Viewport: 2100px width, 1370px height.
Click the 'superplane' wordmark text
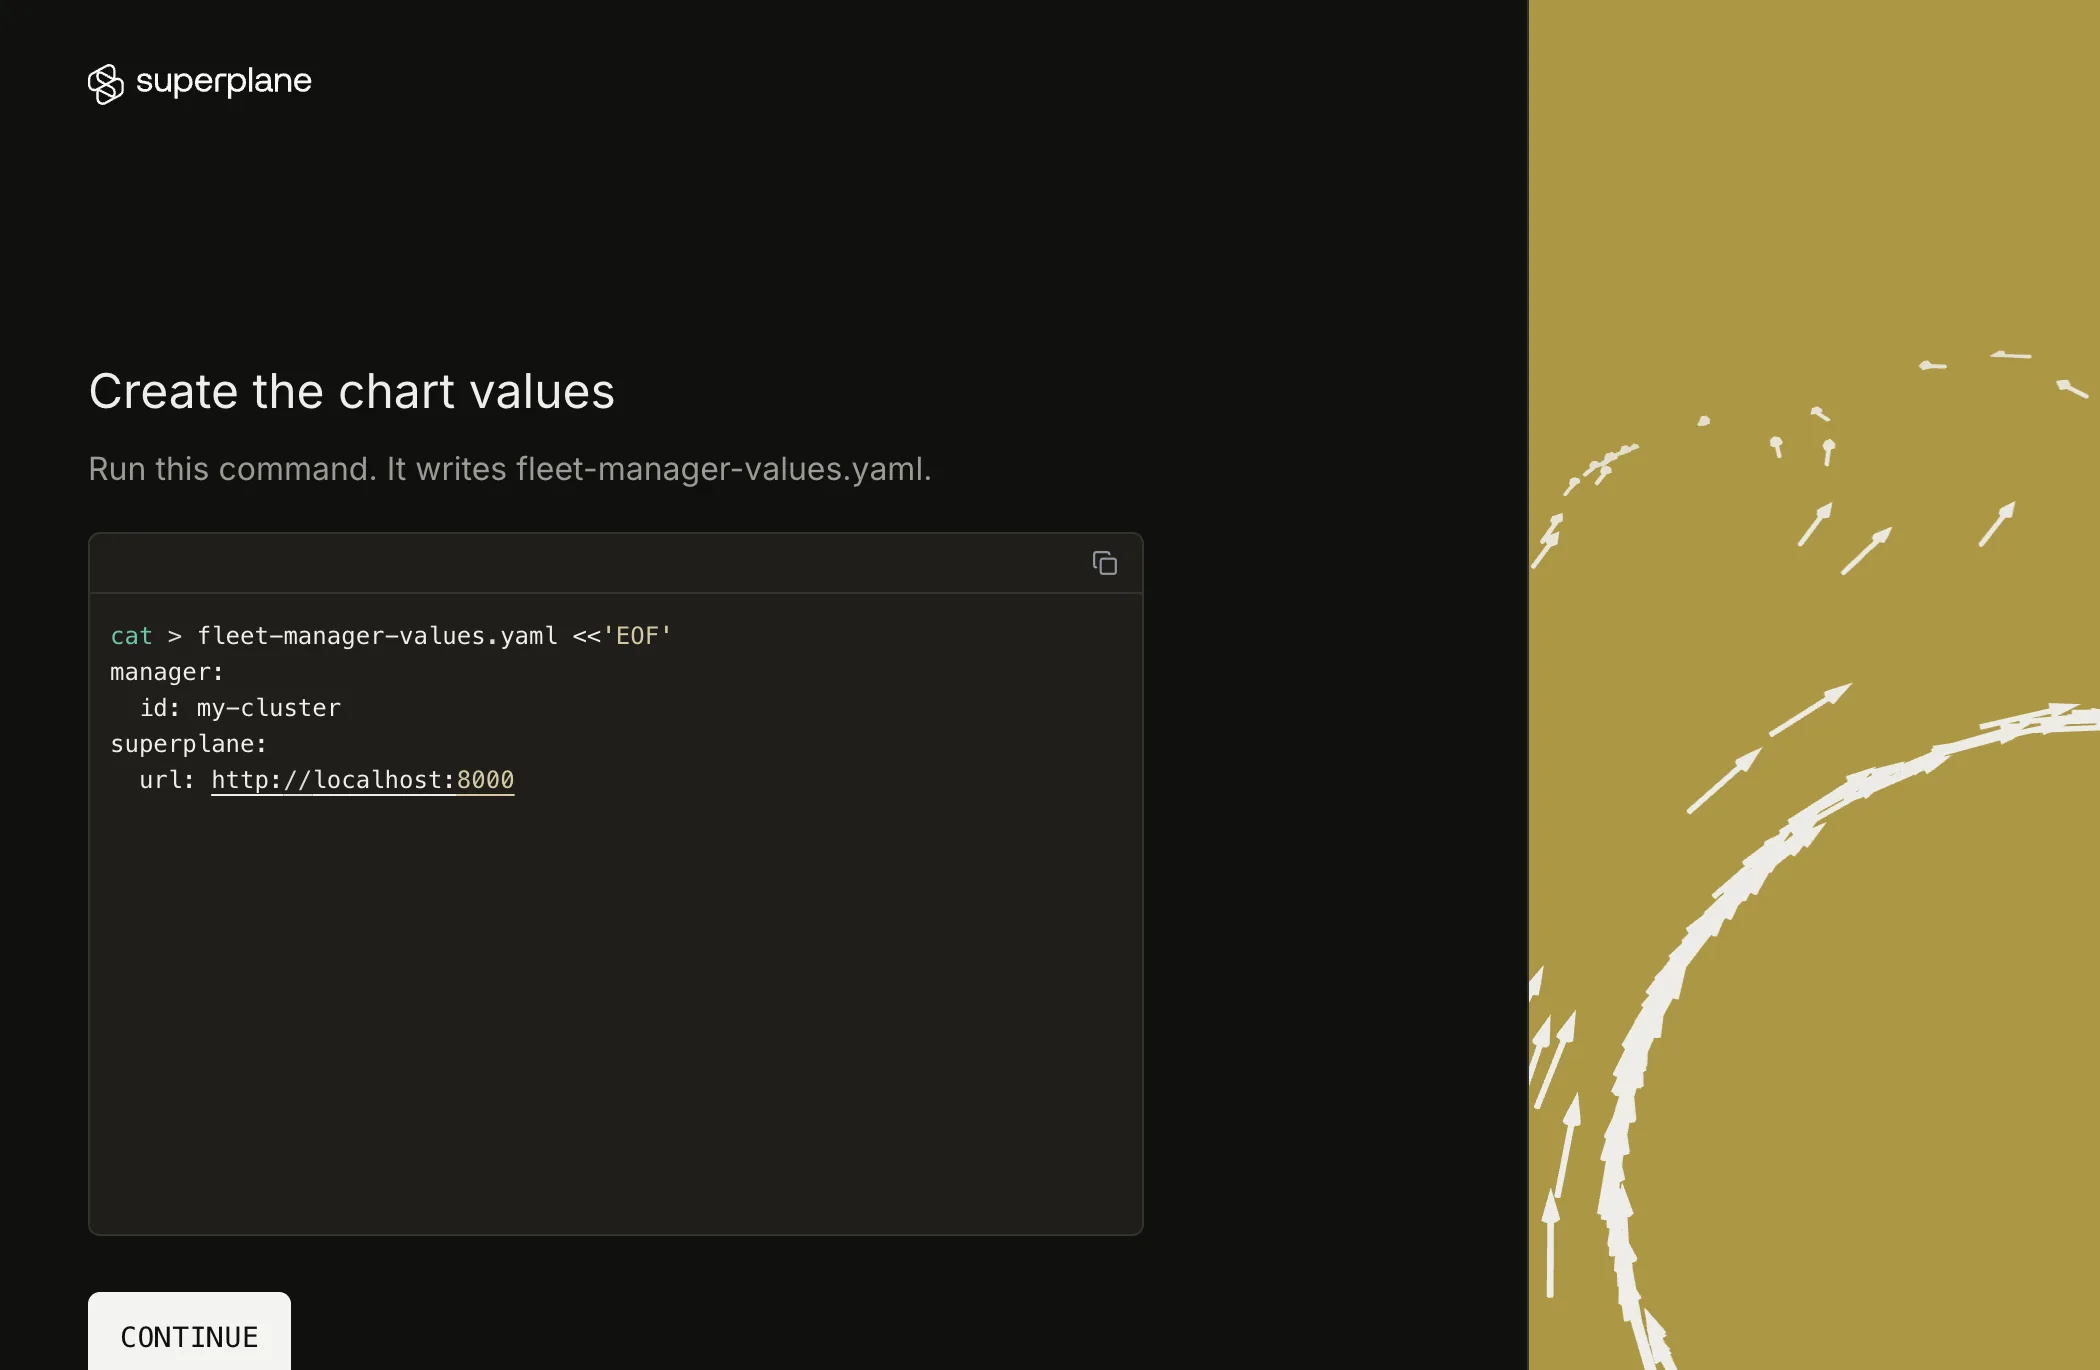coord(223,81)
